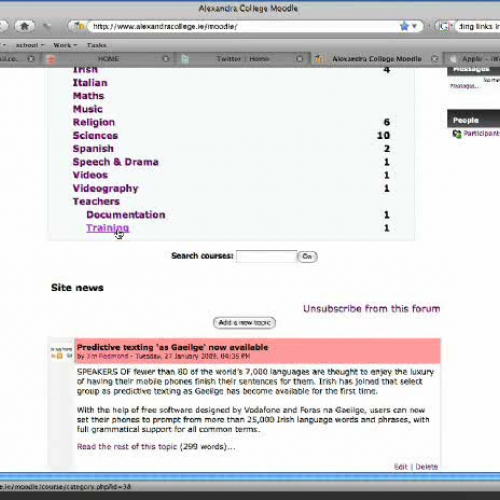This screenshot has height=500, width=500.
Task: Open the Speech & Drama category
Action: click(x=116, y=162)
